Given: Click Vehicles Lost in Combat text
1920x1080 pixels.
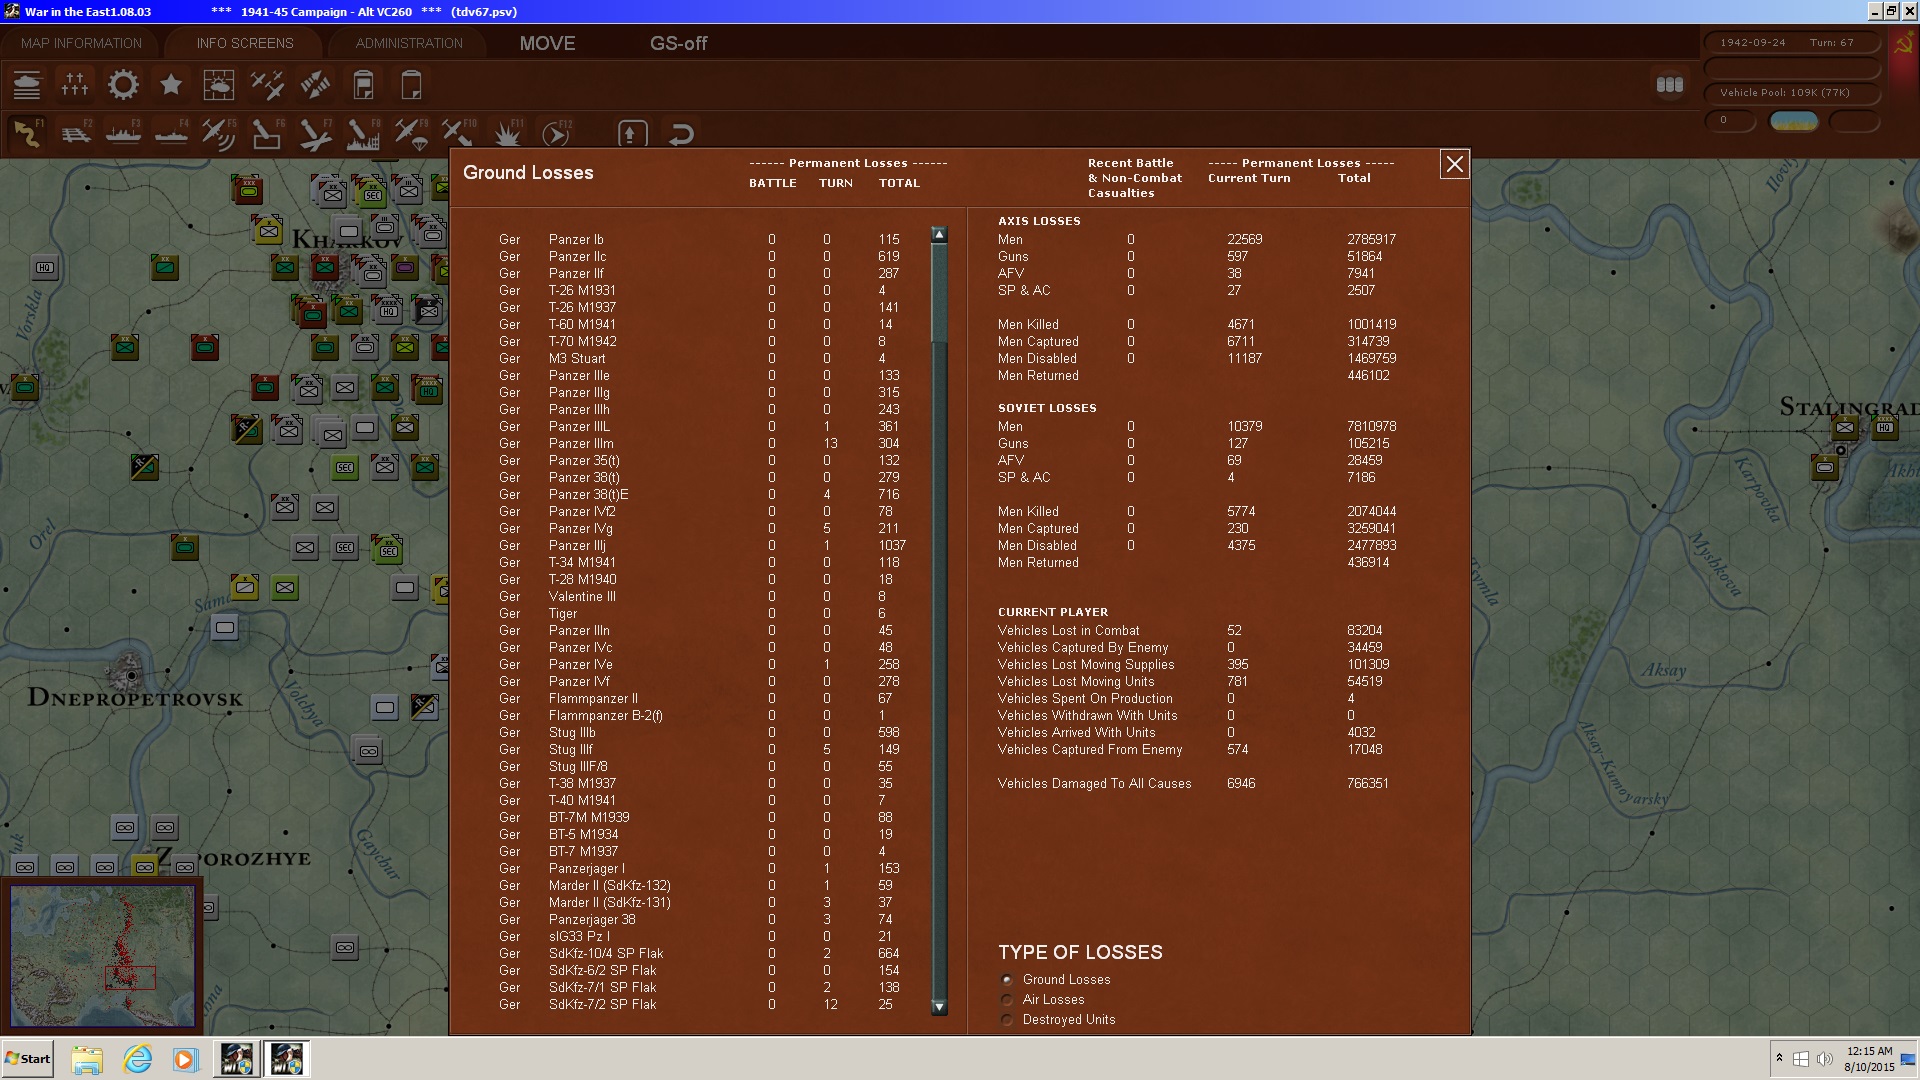Looking at the screenshot, I should pyautogui.click(x=1068, y=631).
